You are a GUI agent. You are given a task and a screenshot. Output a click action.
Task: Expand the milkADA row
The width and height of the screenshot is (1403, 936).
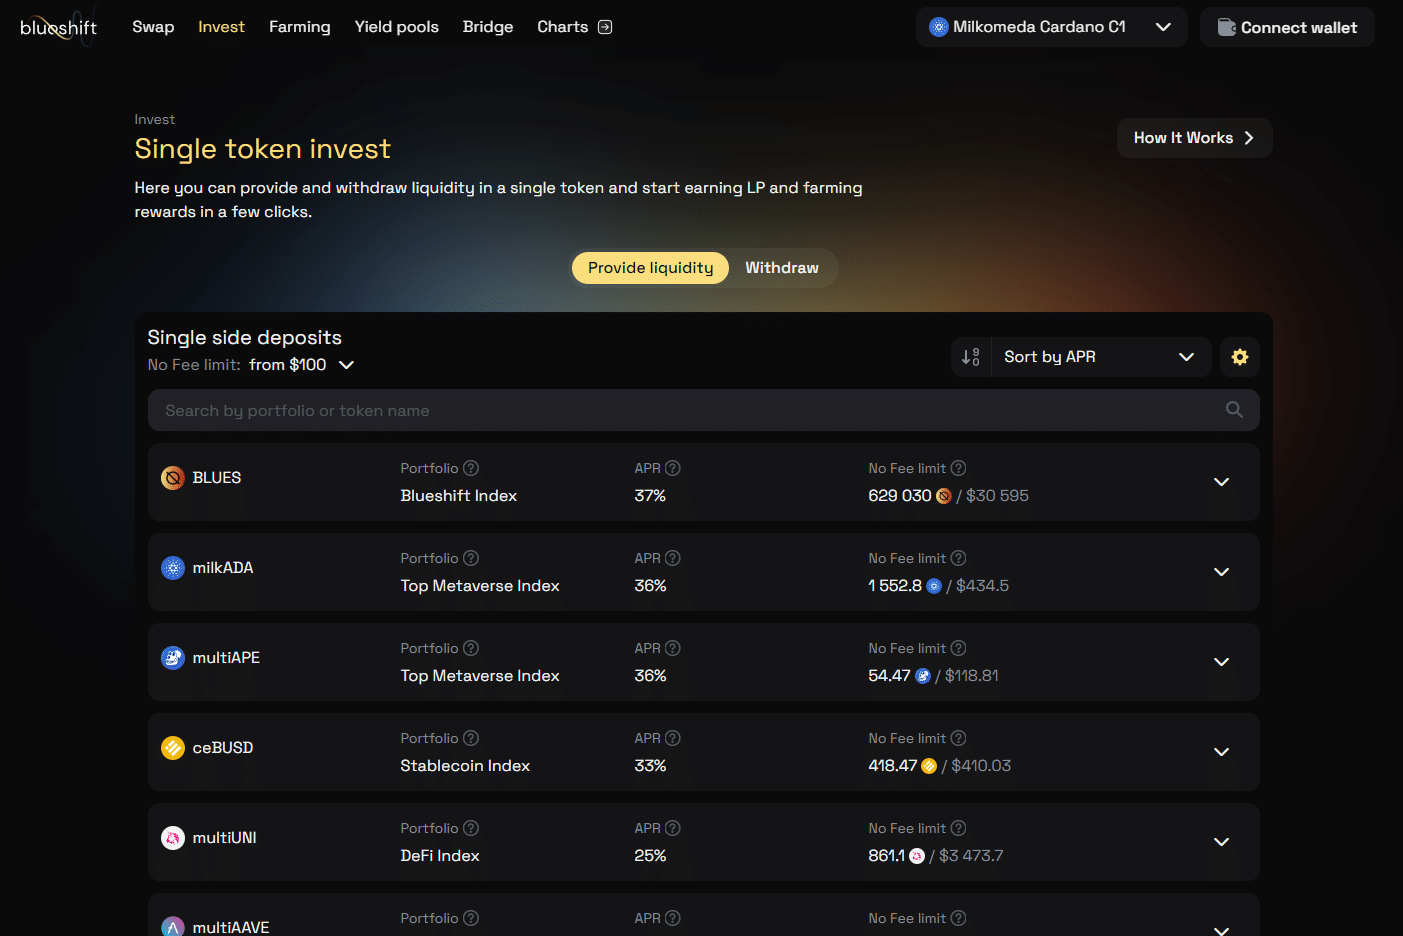click(1221, 572)
